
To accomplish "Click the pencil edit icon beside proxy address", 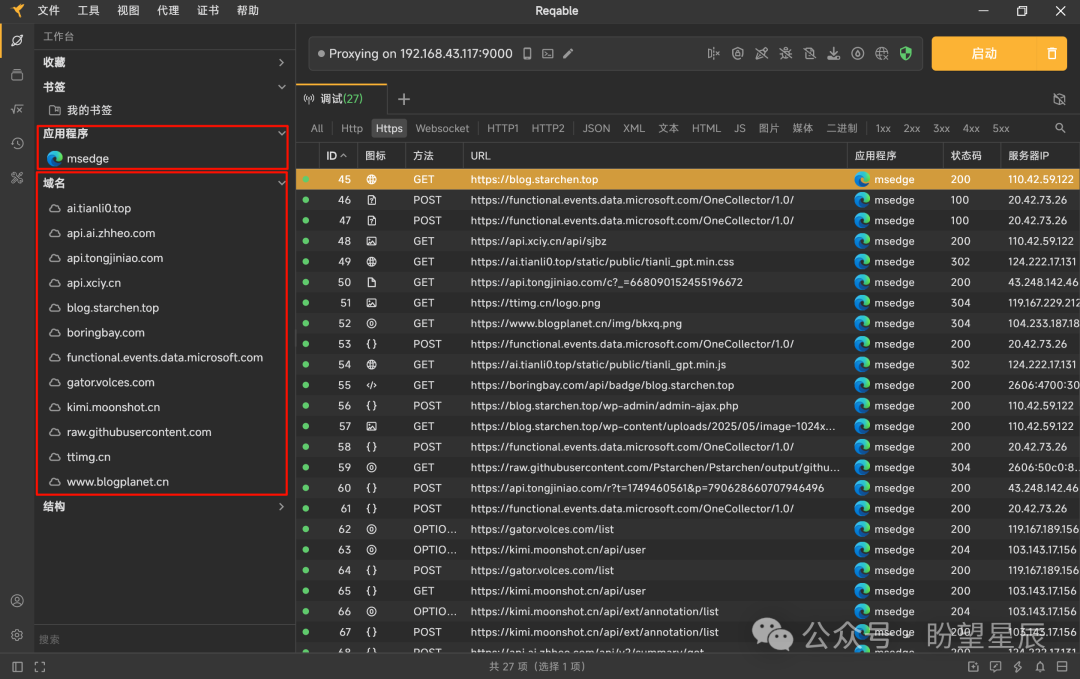I will (568, 54).
